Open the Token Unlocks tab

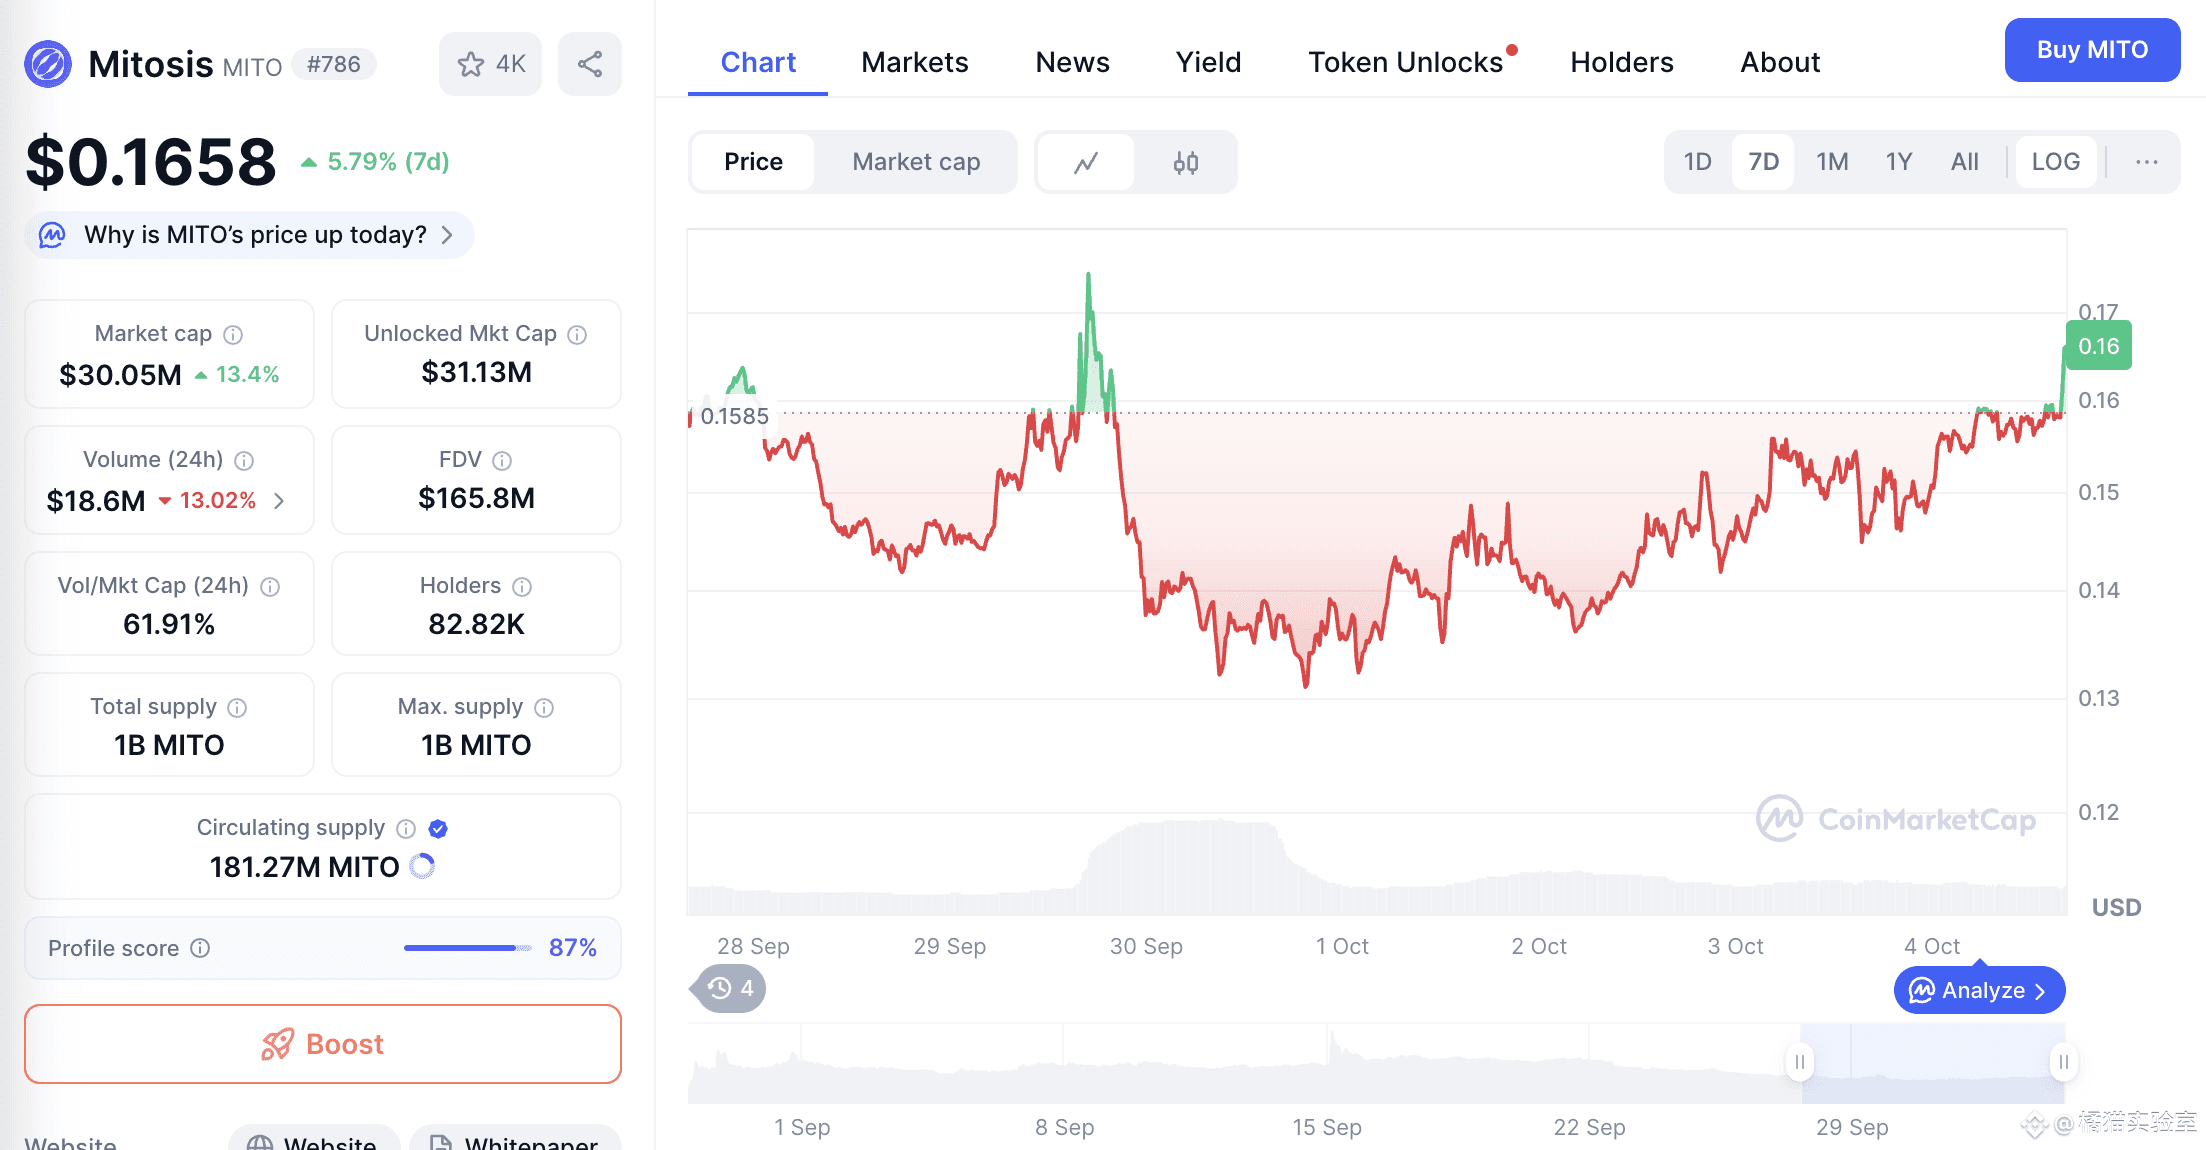click(x=1405, y=62)
